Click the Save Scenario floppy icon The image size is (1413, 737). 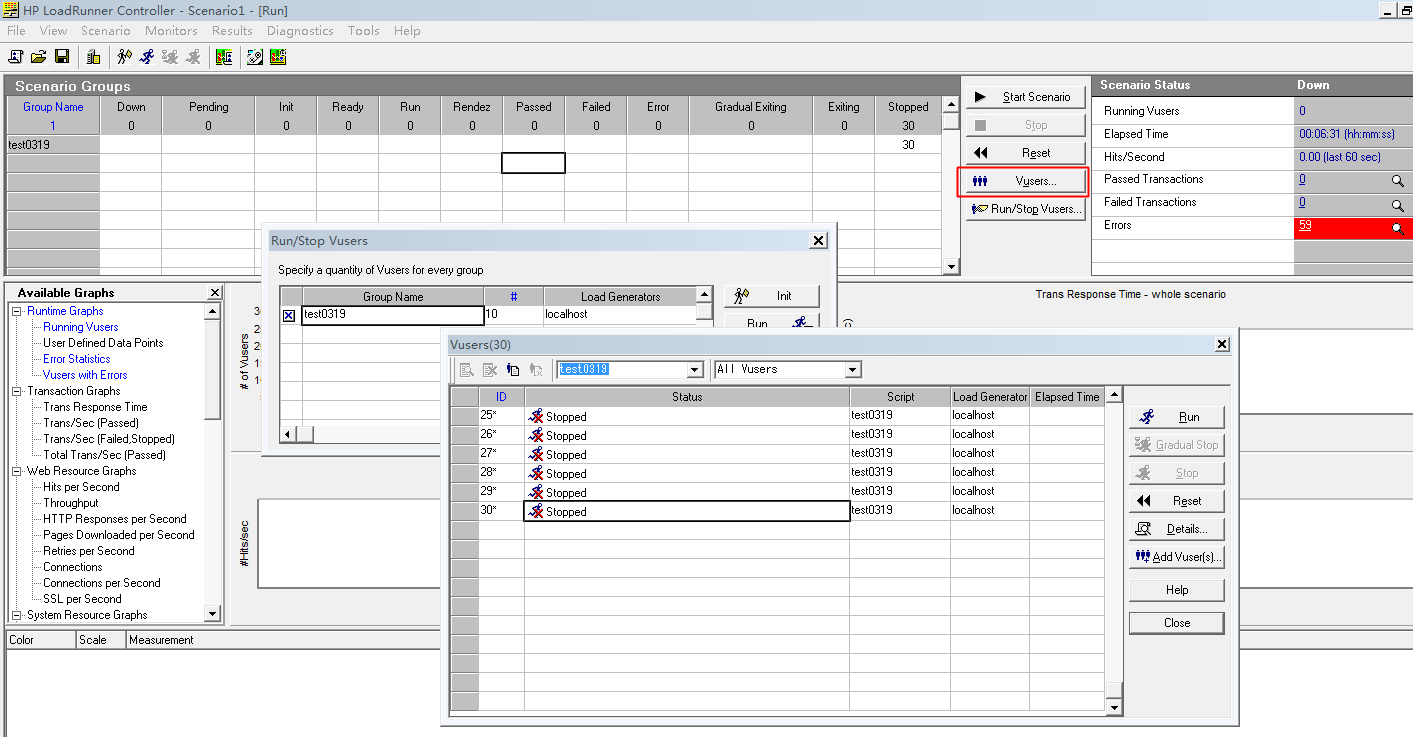pos(62,57)
